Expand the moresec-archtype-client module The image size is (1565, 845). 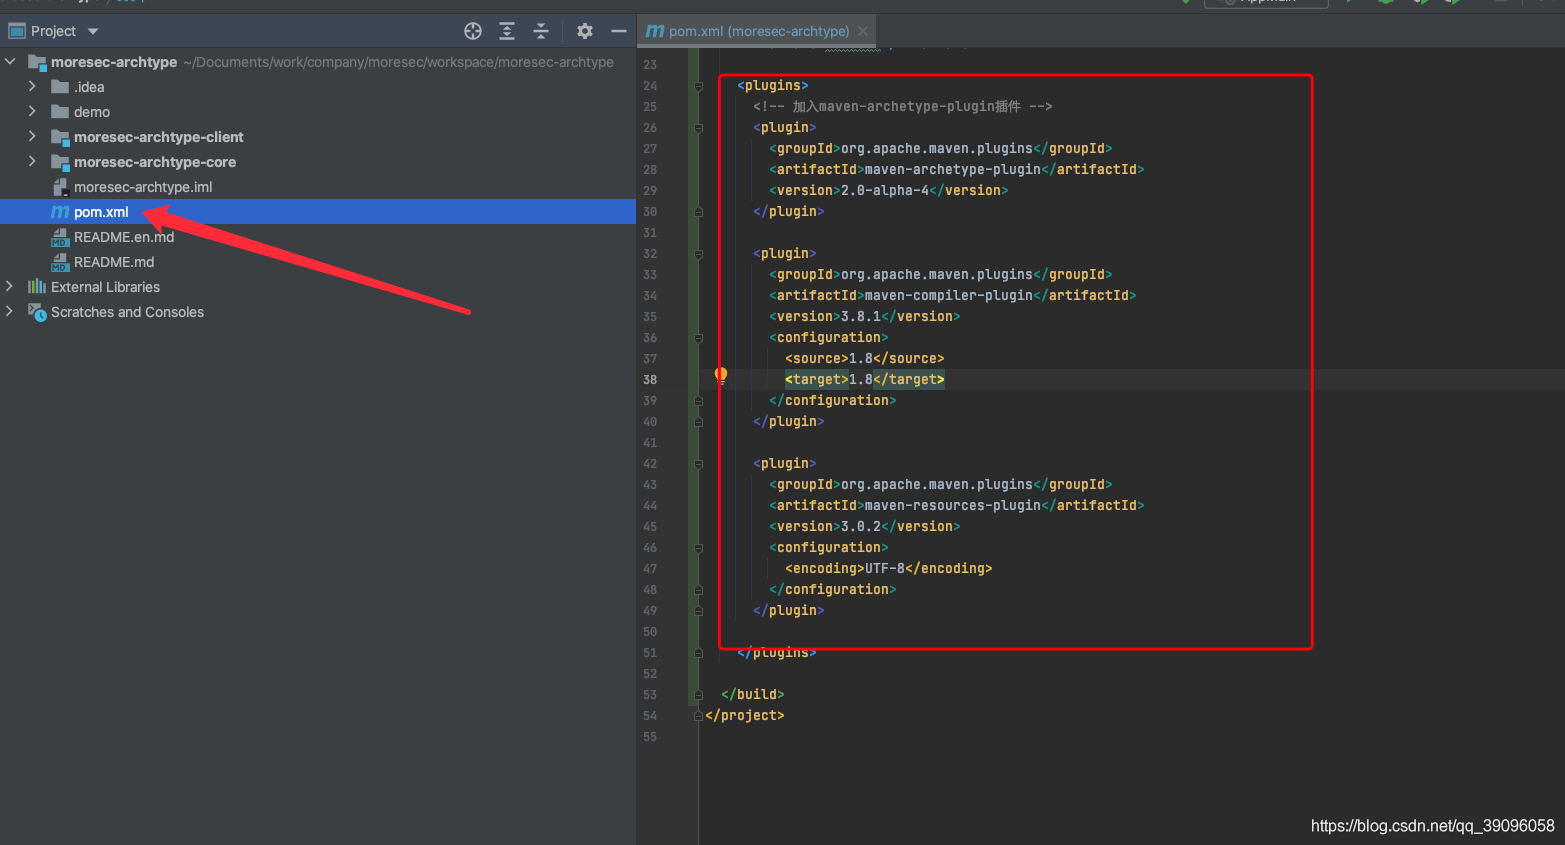click(32, 137)
